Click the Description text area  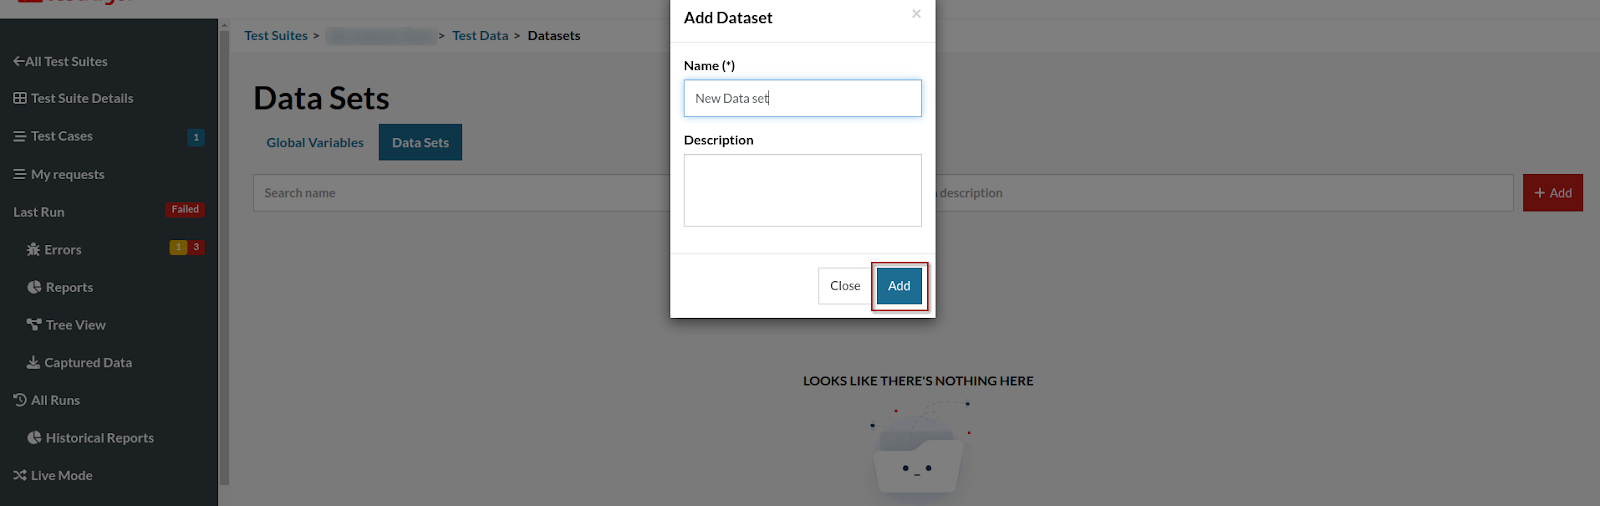click(802, 190)
